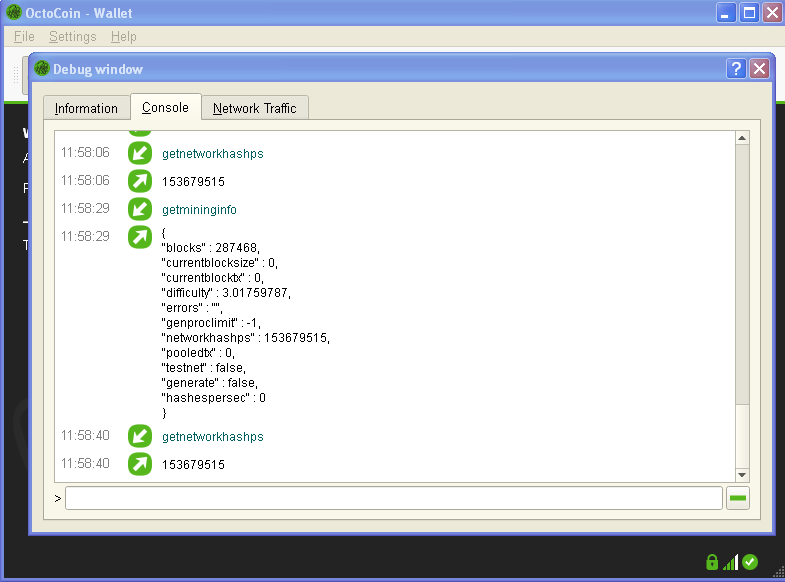Open the Settings menu
This screenshot has width=785, height=582.
coord(73,37)
